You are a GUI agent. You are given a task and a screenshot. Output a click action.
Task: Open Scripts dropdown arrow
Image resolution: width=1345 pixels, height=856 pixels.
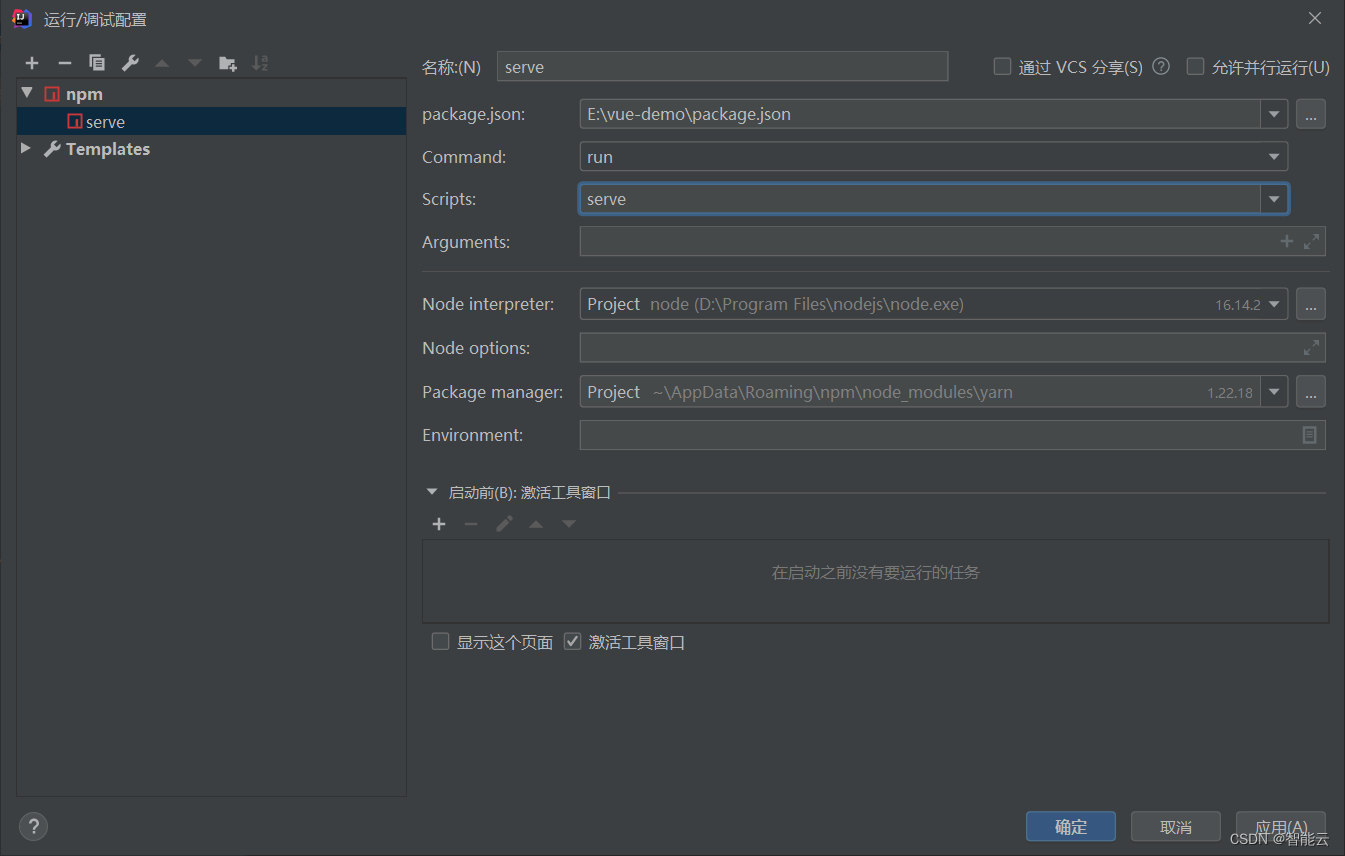[x=1274, y=199]
